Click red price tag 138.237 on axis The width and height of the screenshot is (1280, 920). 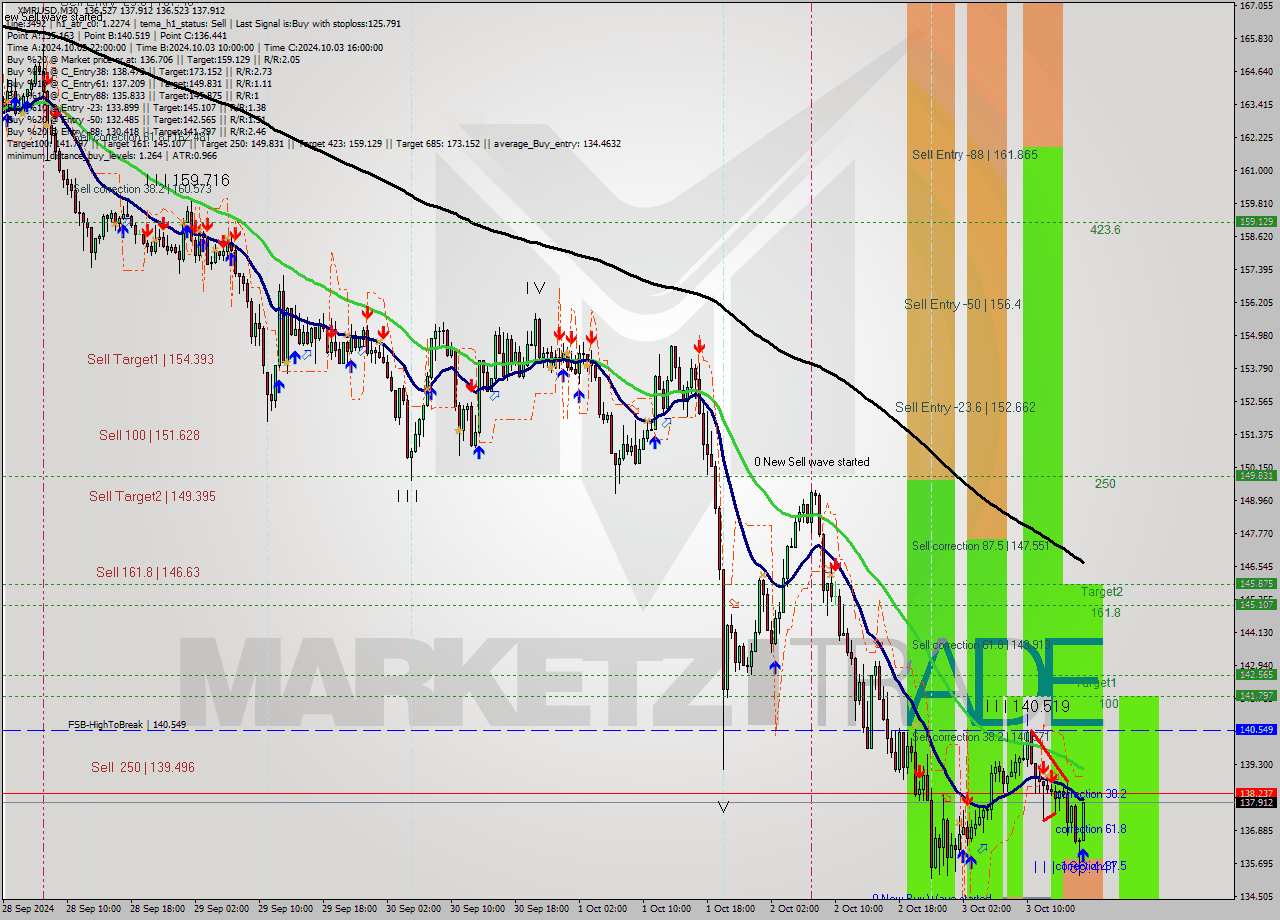(x=1255, y=793)
